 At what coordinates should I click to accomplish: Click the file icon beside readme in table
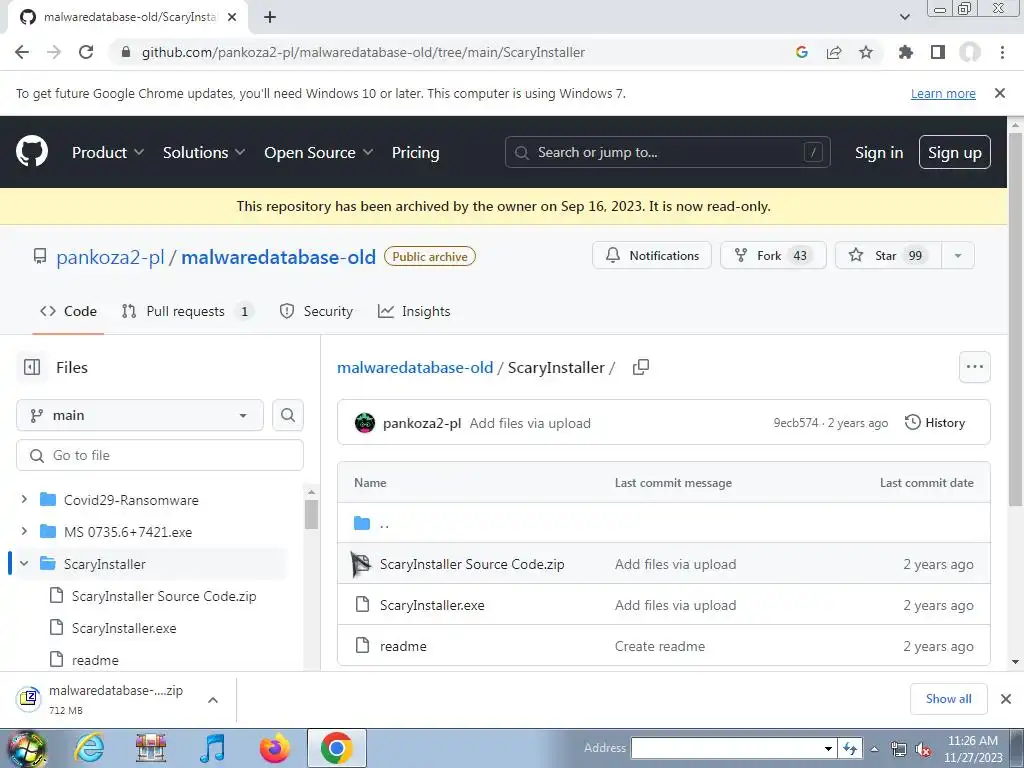(x=362, y=646)
